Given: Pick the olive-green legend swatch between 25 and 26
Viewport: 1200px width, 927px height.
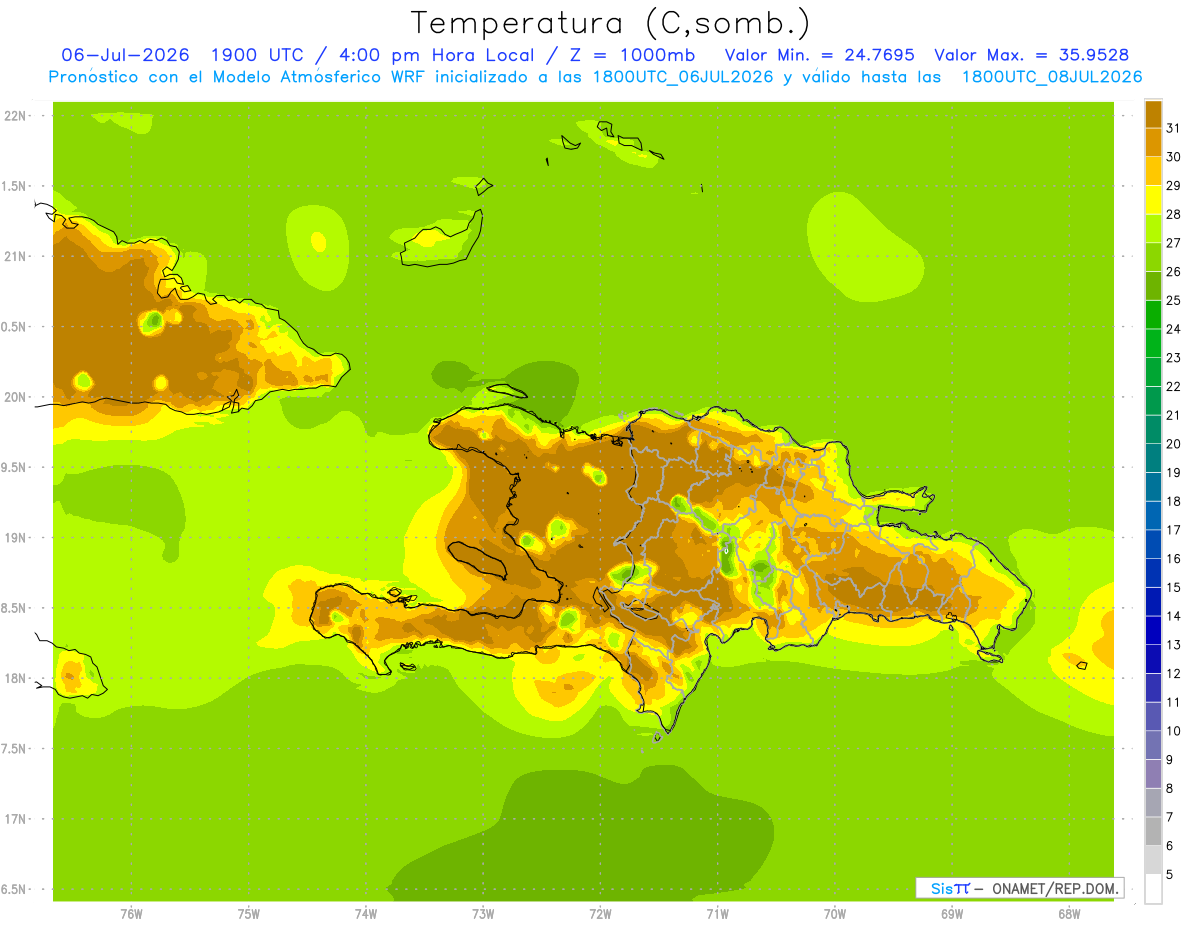Looking at the screenshot, I should click(1153, 286).
